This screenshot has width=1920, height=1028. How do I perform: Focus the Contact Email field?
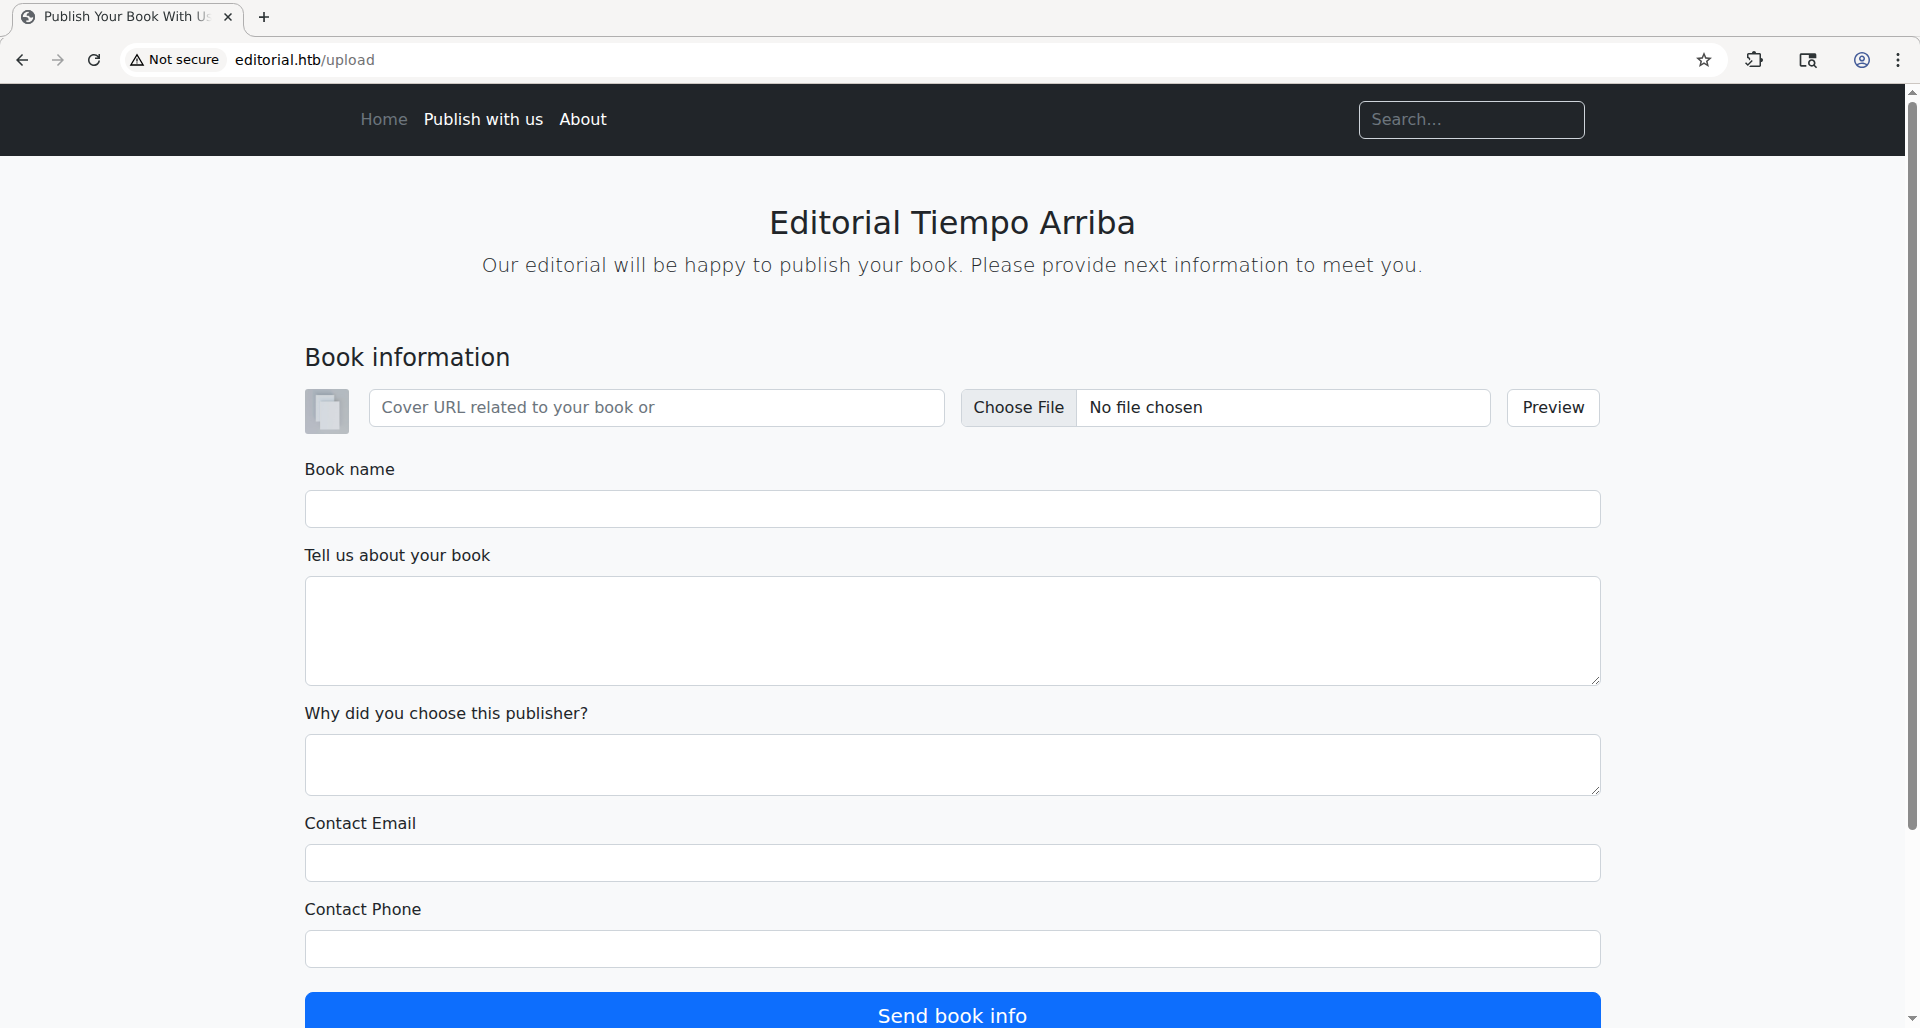tap(952, 863)
